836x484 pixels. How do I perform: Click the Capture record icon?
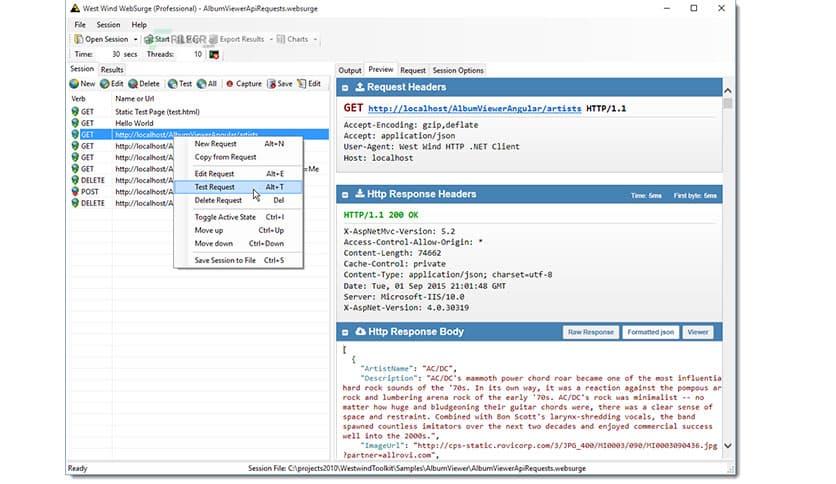click(229, 84)
